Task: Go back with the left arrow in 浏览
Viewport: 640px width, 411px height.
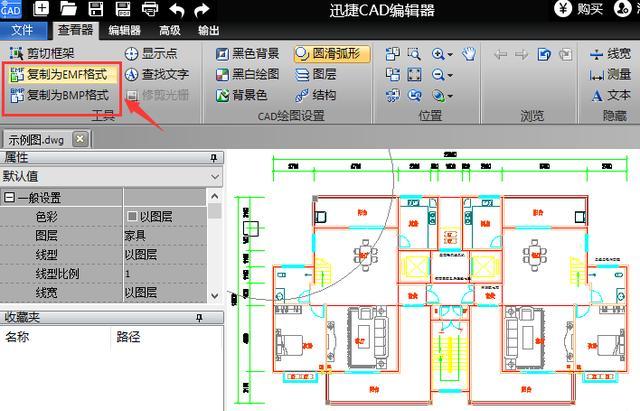Action: 500,54
